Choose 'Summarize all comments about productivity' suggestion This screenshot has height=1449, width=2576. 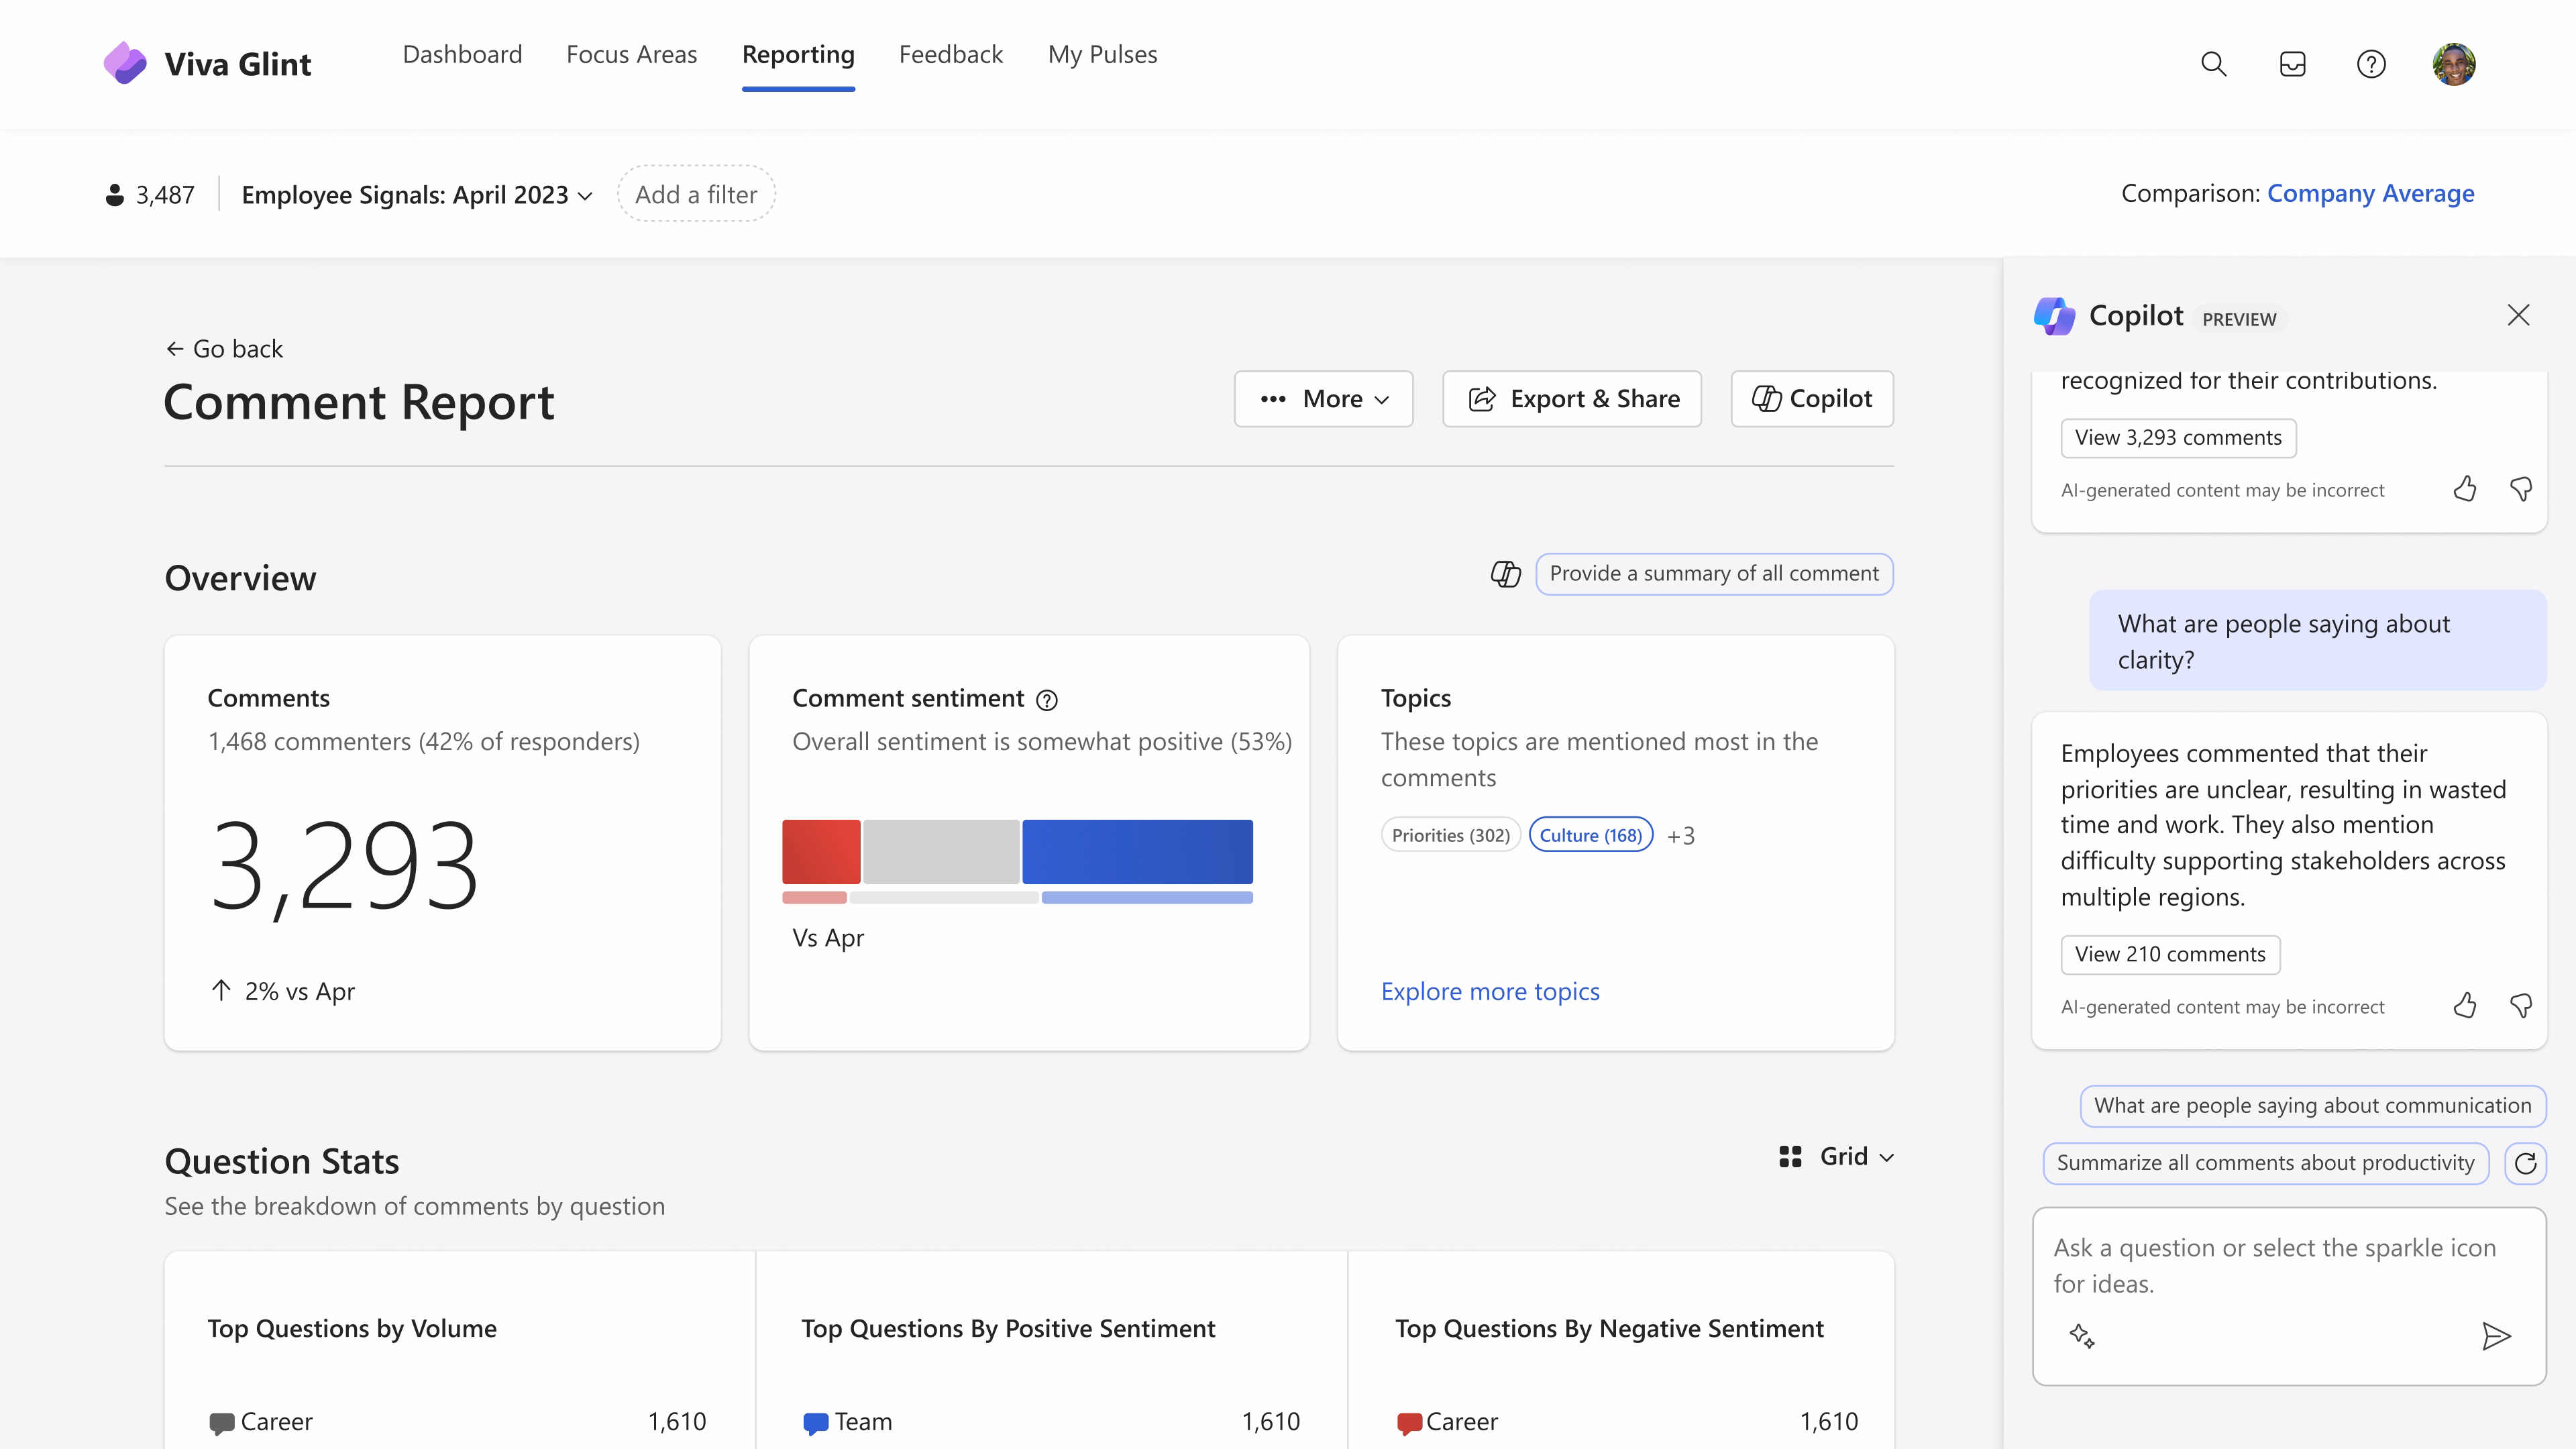tap(2265, 1163)
